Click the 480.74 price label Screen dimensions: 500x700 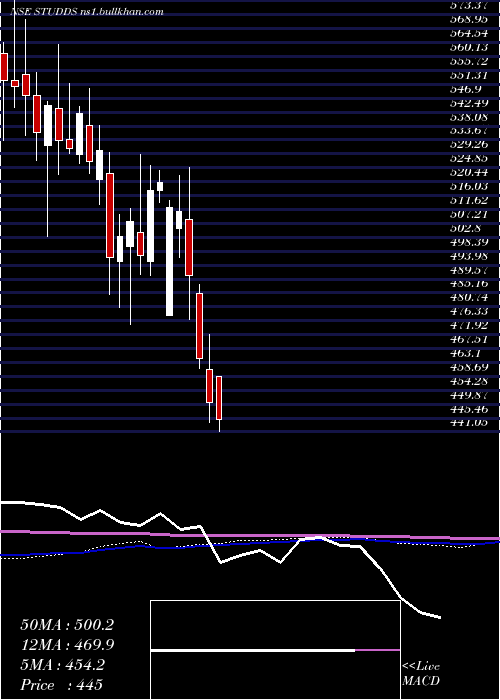click(471, 297)
